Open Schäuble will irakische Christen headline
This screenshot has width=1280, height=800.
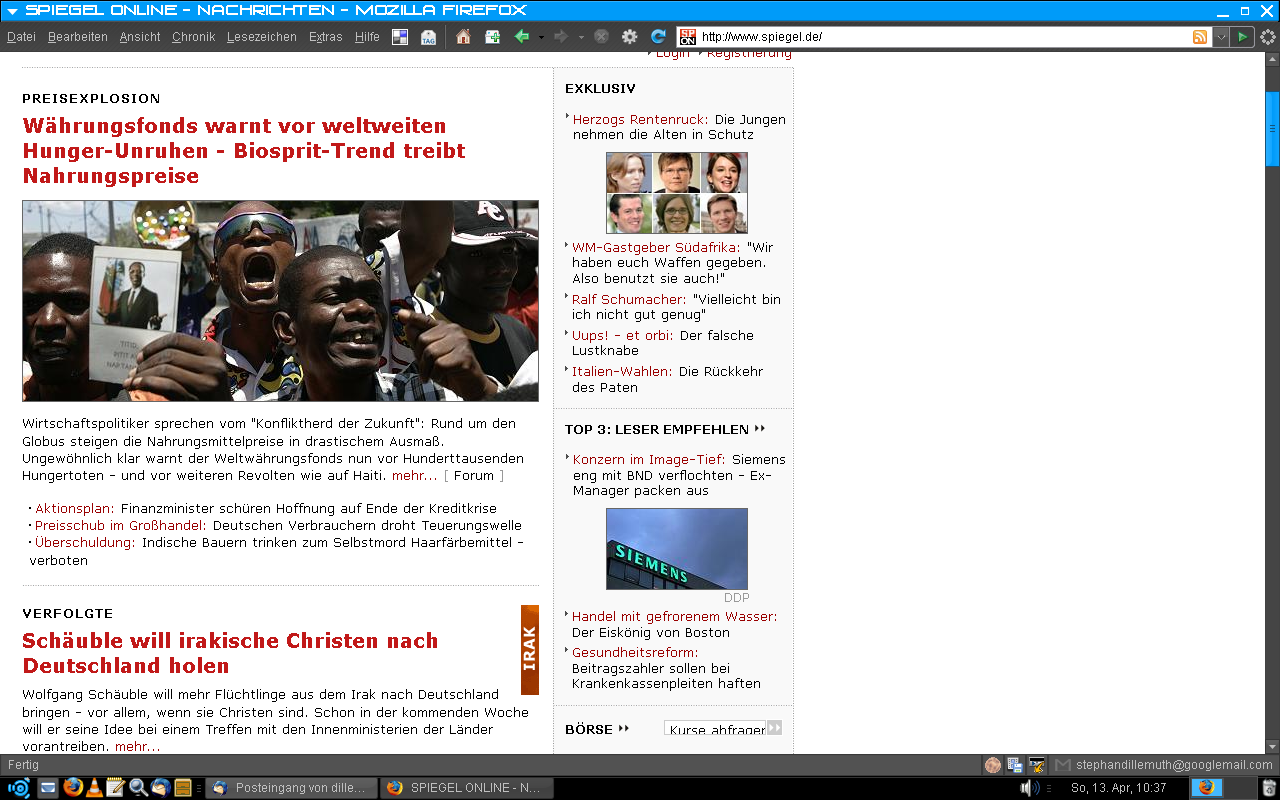(x=230, y=653)
